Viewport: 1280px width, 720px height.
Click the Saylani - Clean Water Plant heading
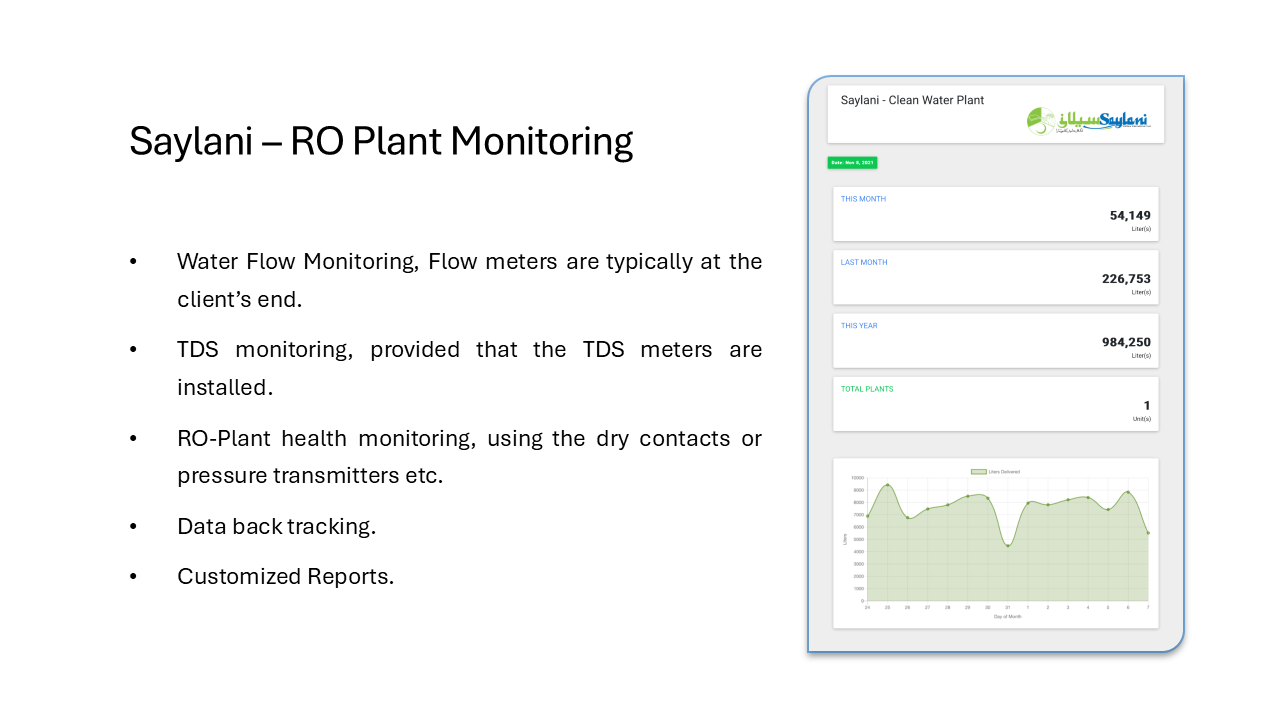point(912,100)
